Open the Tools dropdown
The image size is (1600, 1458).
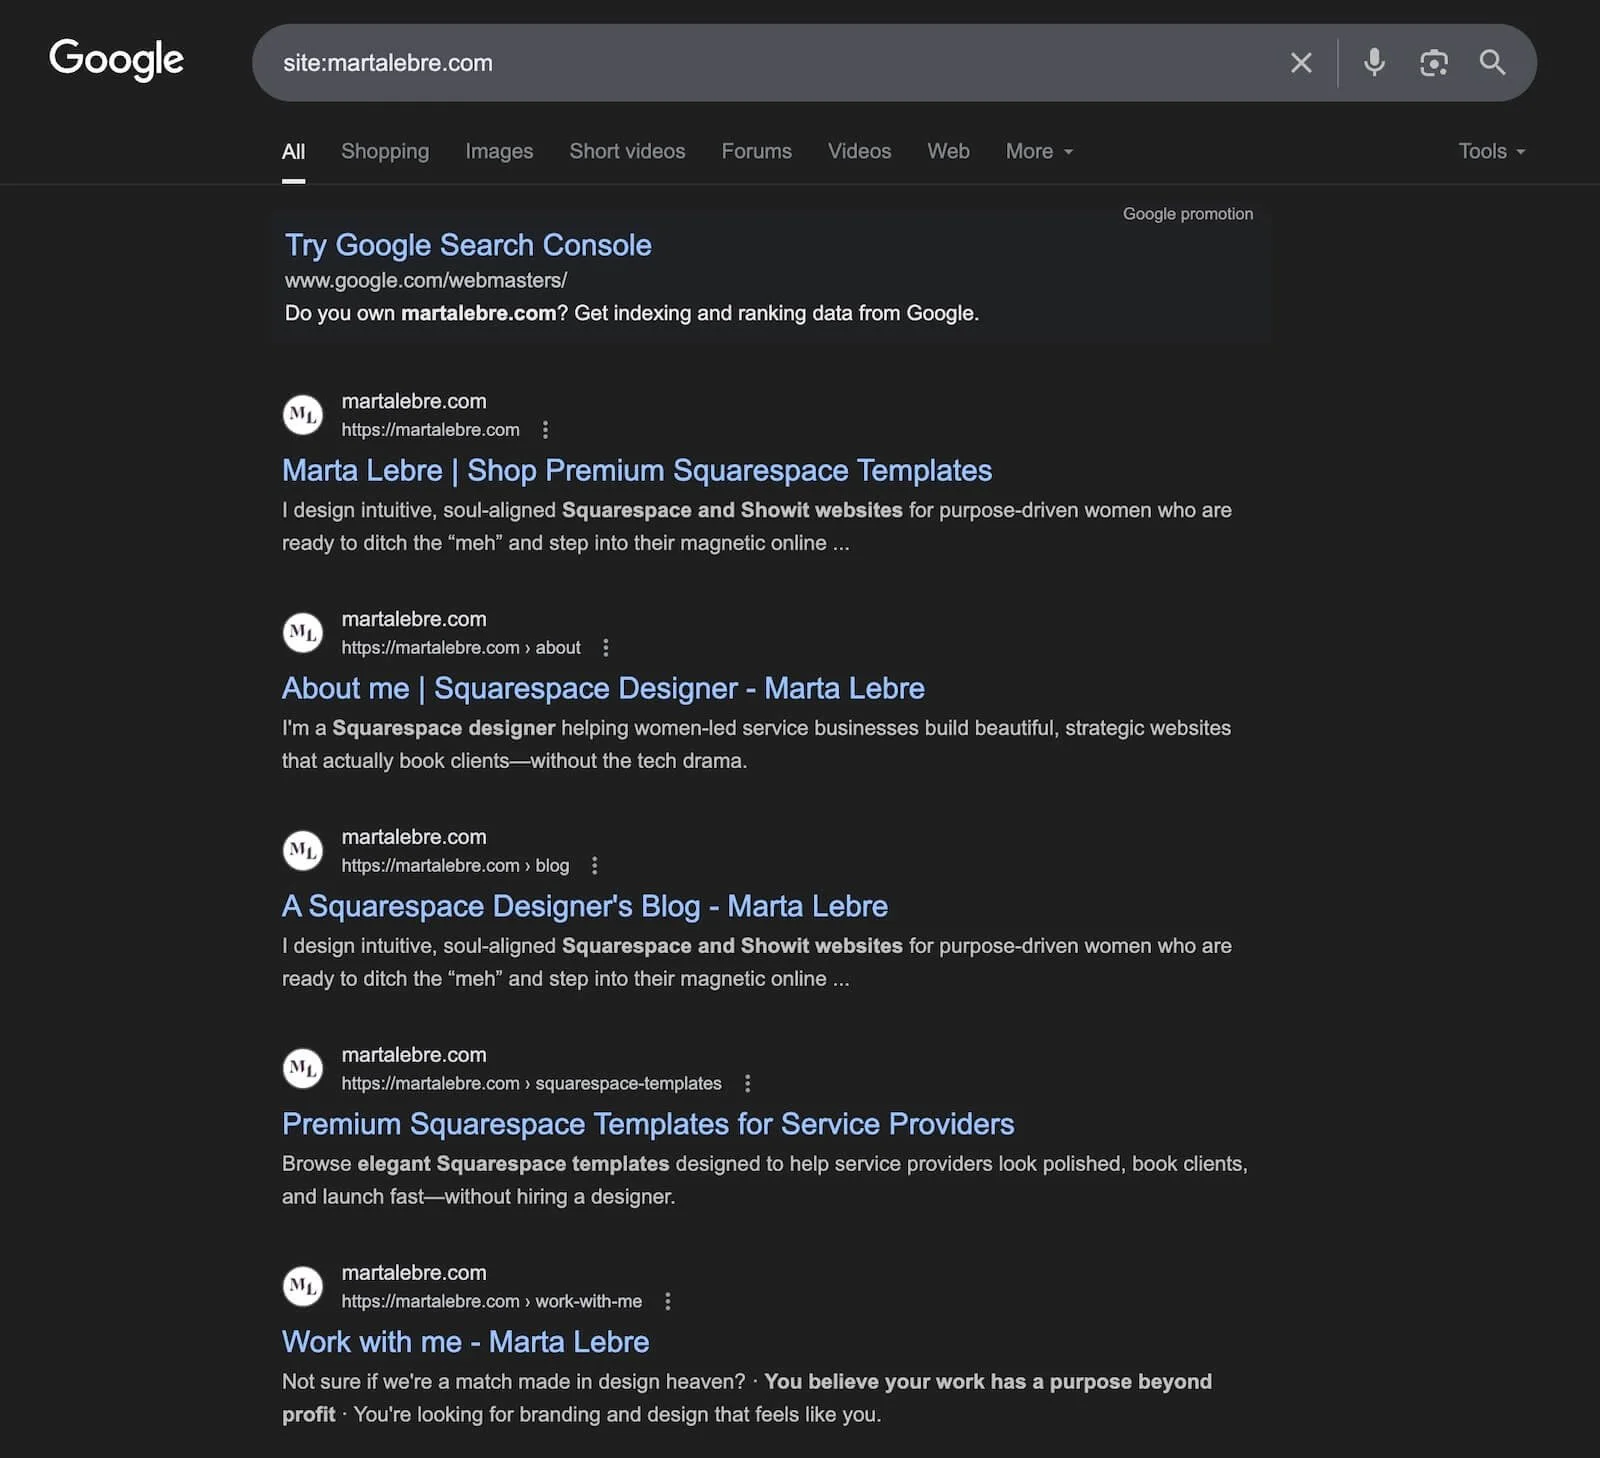(x=1491, y=152)
